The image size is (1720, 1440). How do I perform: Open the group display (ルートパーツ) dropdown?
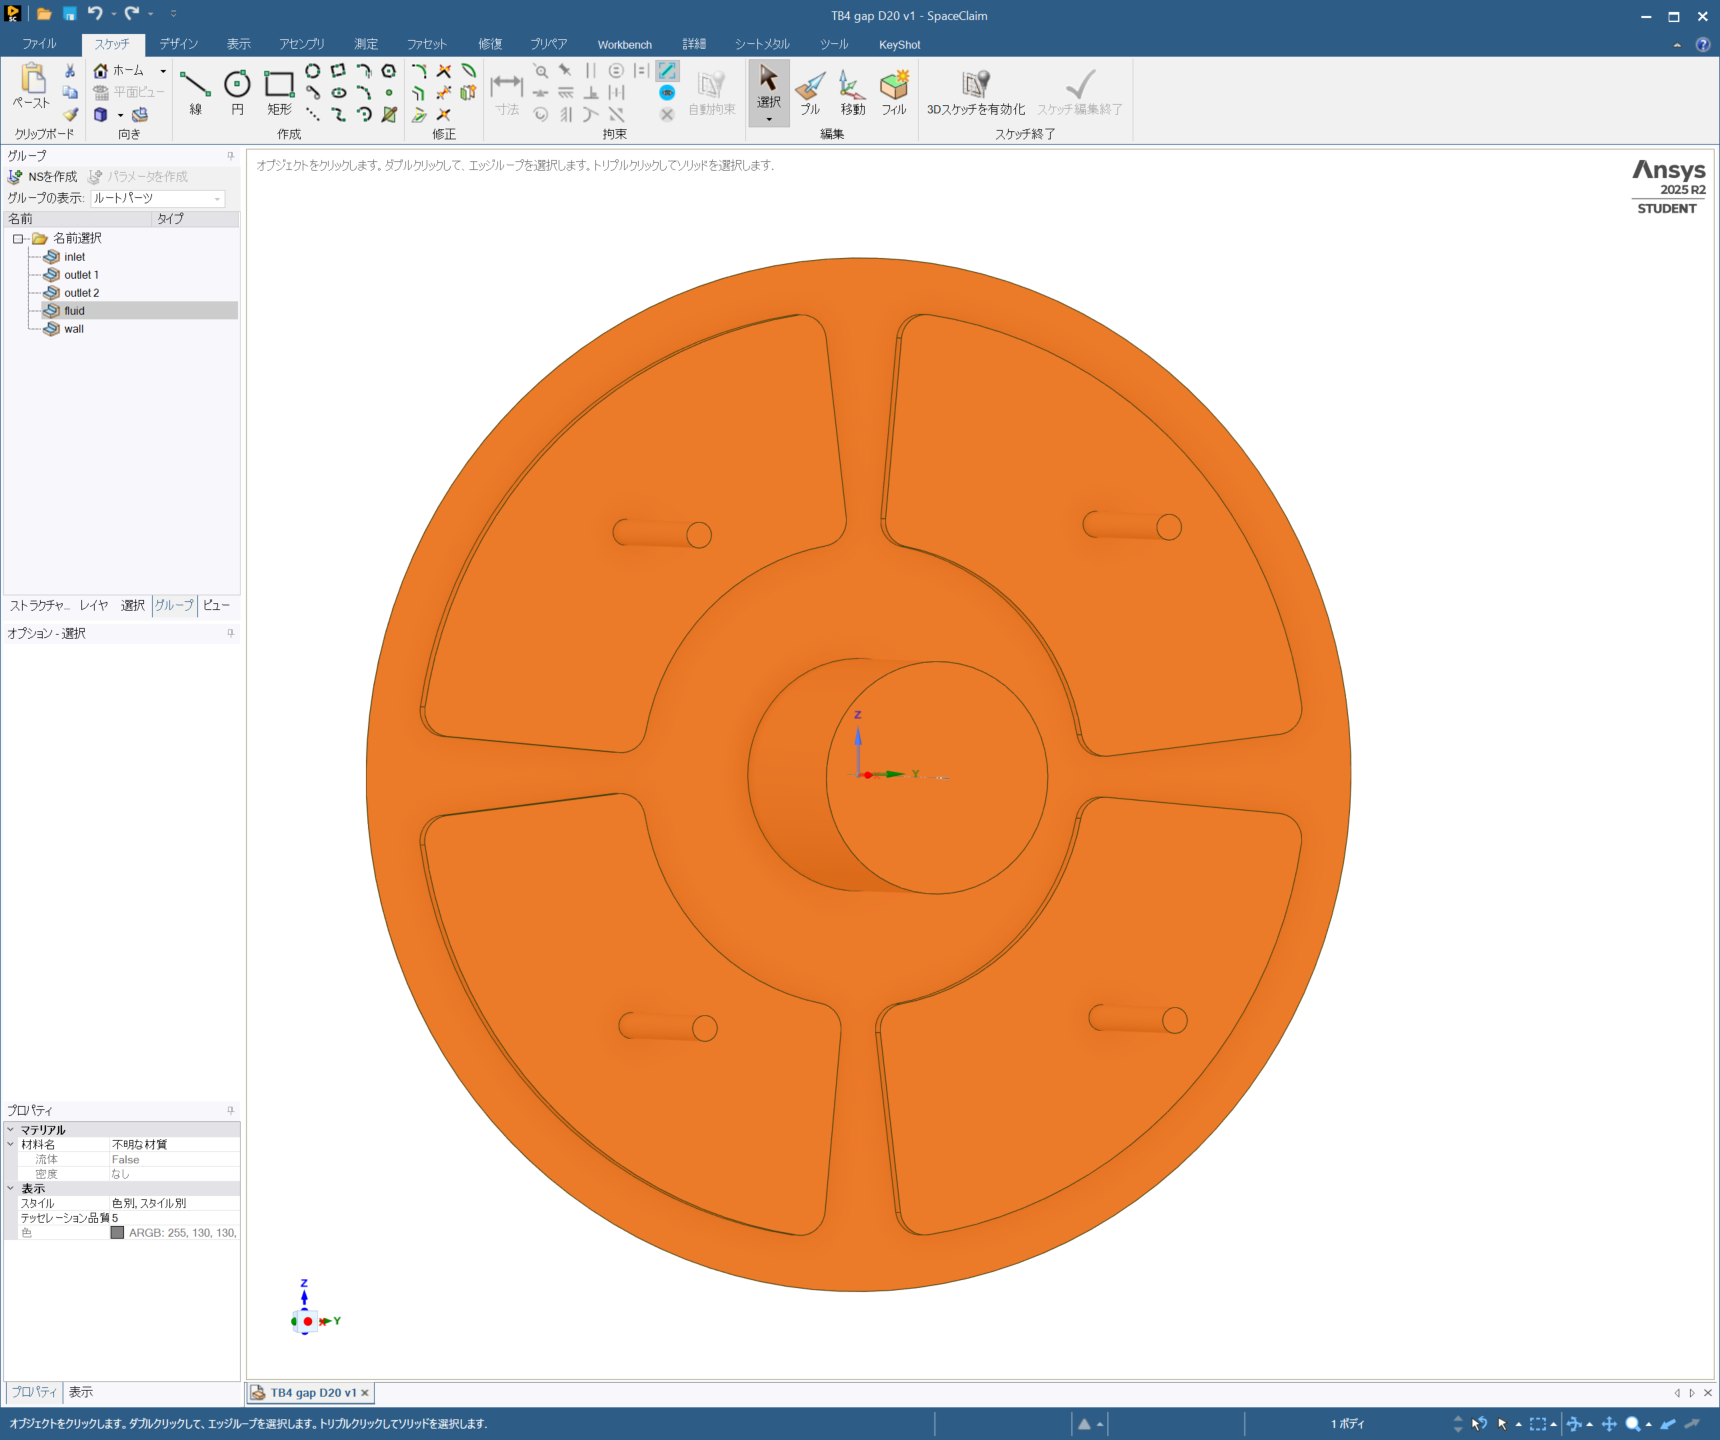tap(217, 199)
